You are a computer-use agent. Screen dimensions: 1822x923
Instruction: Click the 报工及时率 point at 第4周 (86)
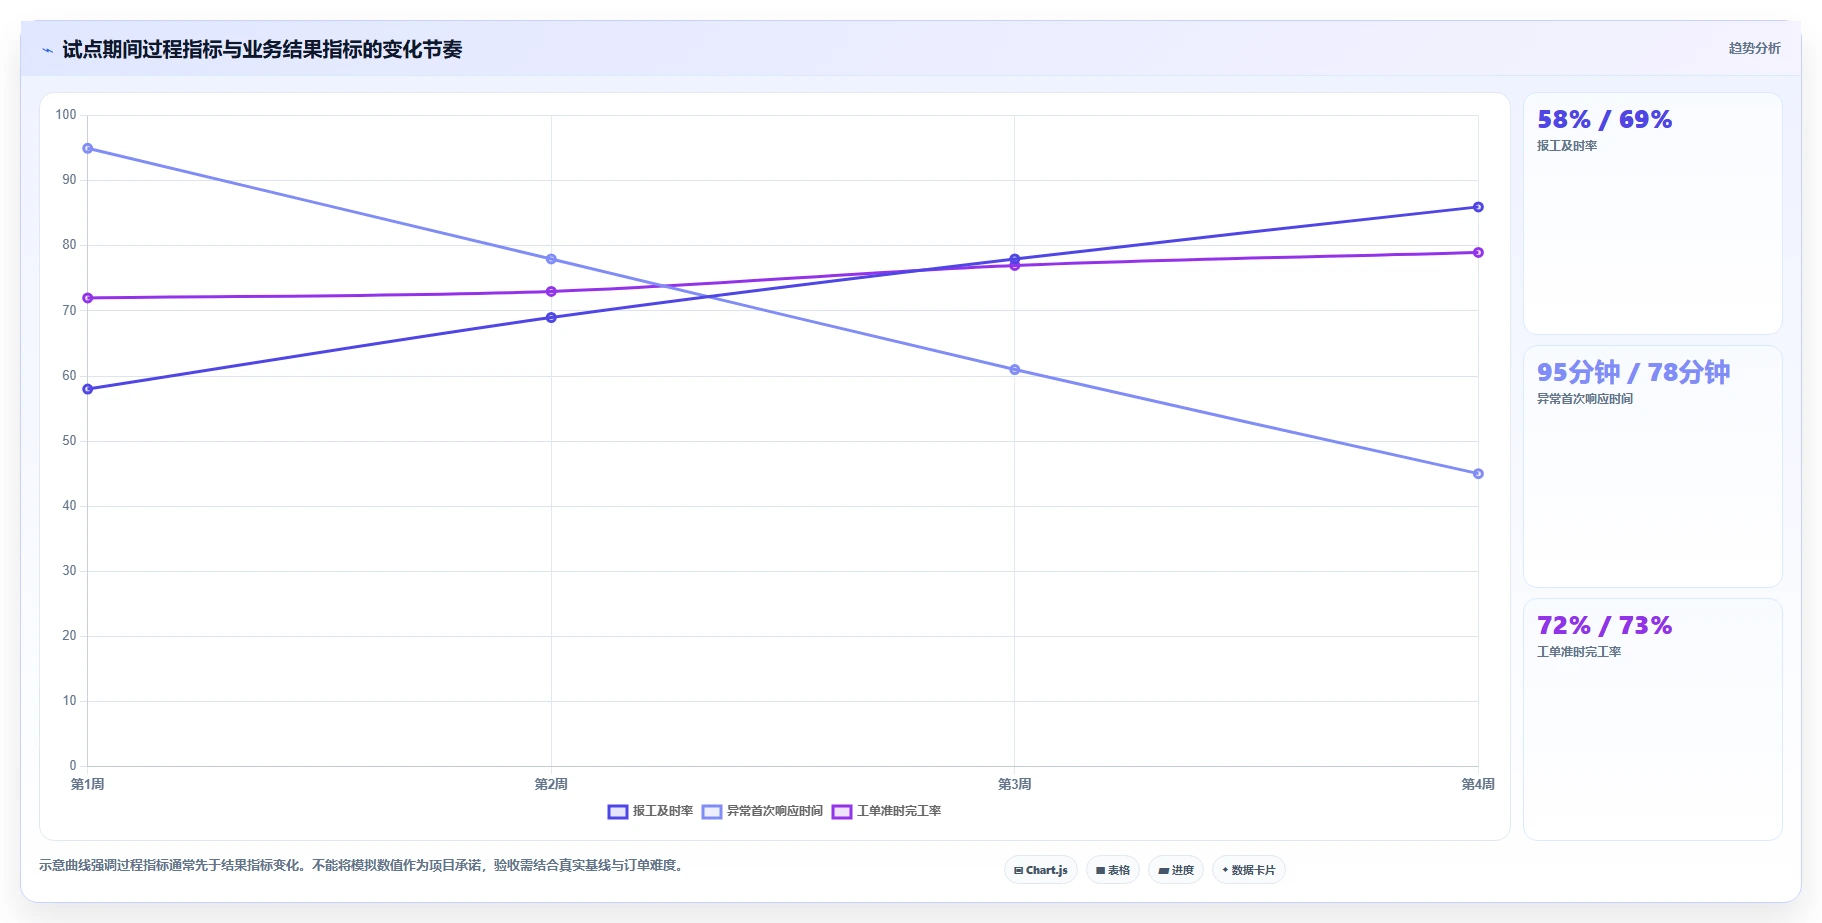pos(1478,207)
